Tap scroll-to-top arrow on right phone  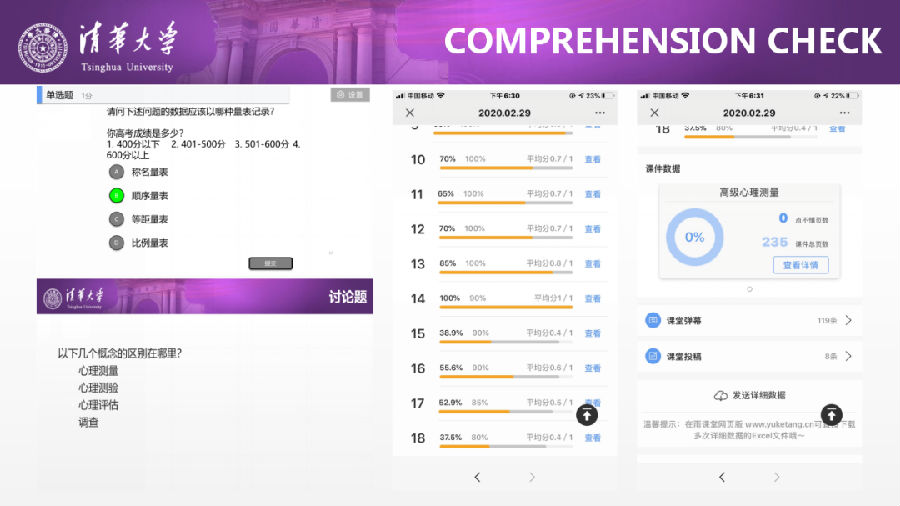[x=831, y=415]
